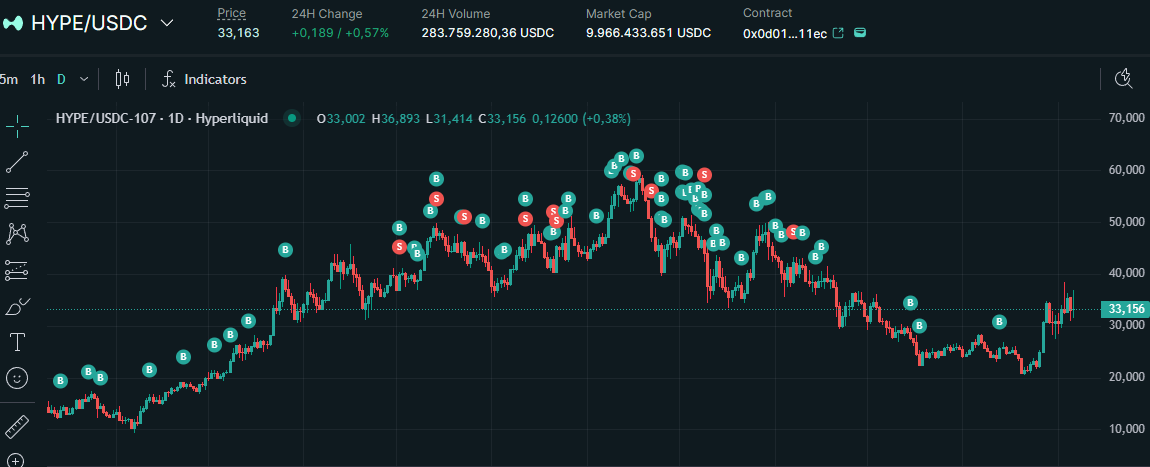Click the legend High value H36,893

(396, 118)
